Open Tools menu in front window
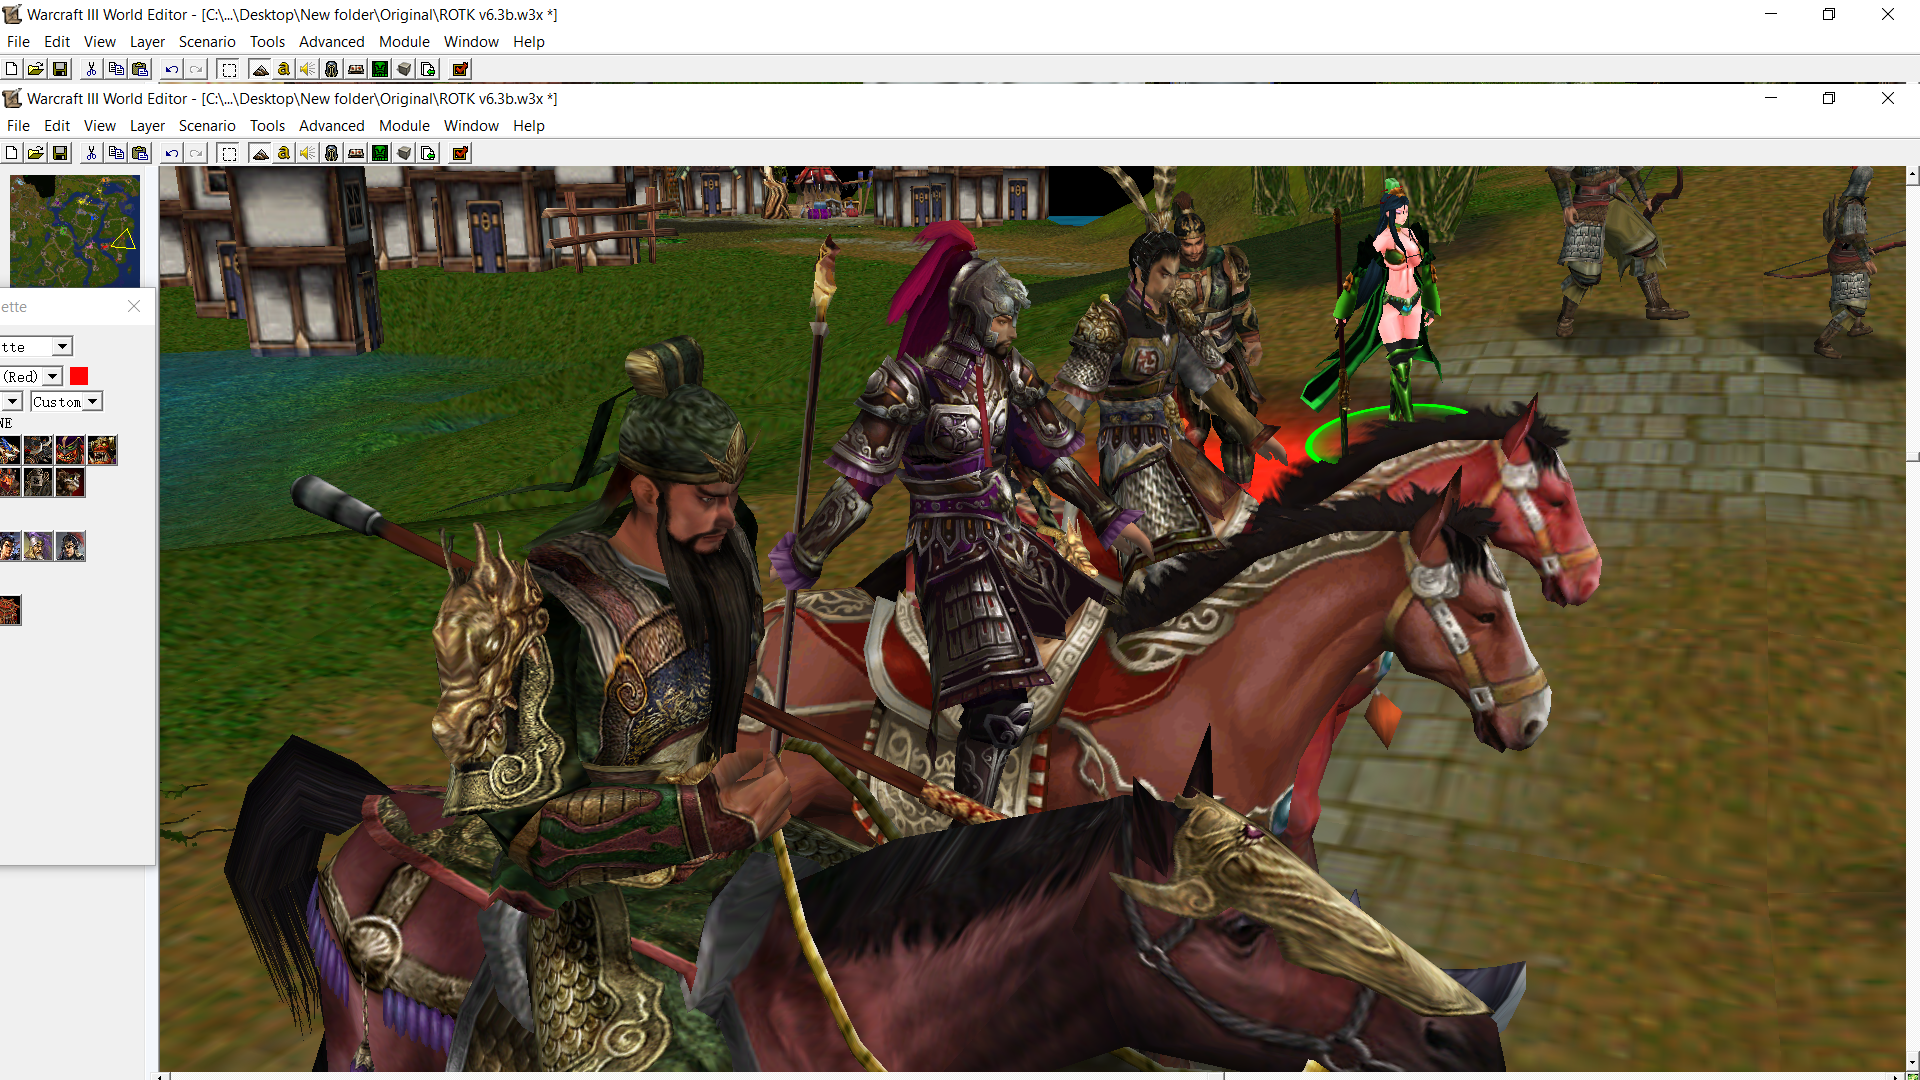Screen dimensions: 1920x1080 pyautogui.click(x=267, y=126)
